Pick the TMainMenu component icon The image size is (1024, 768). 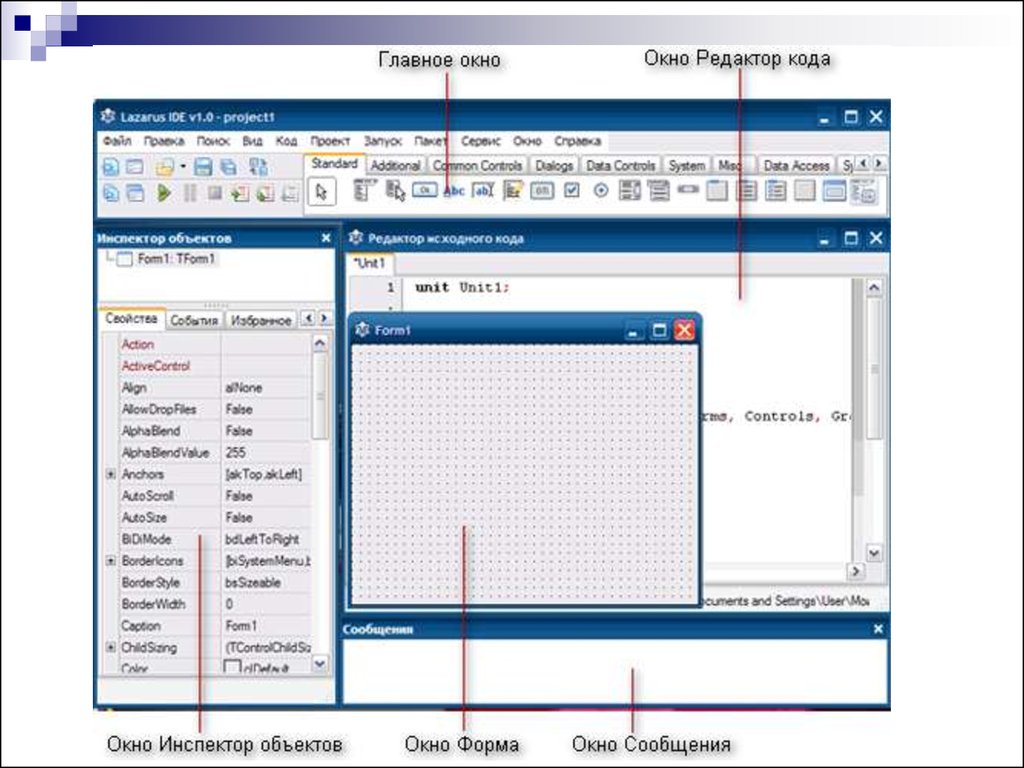[x=364, y=190]
